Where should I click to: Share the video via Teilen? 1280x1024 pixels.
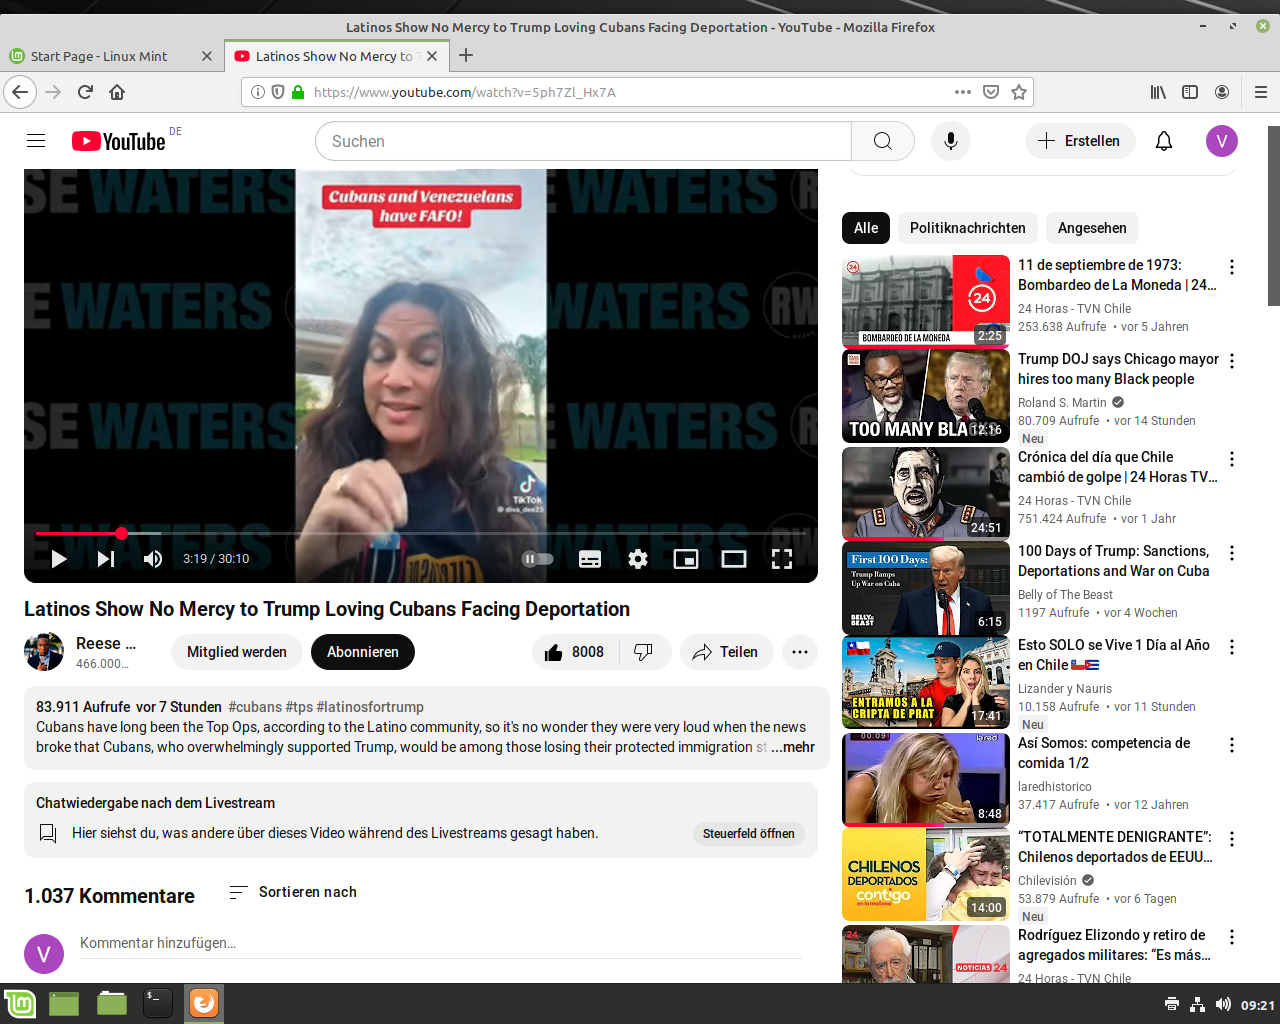tap(726, 652)
